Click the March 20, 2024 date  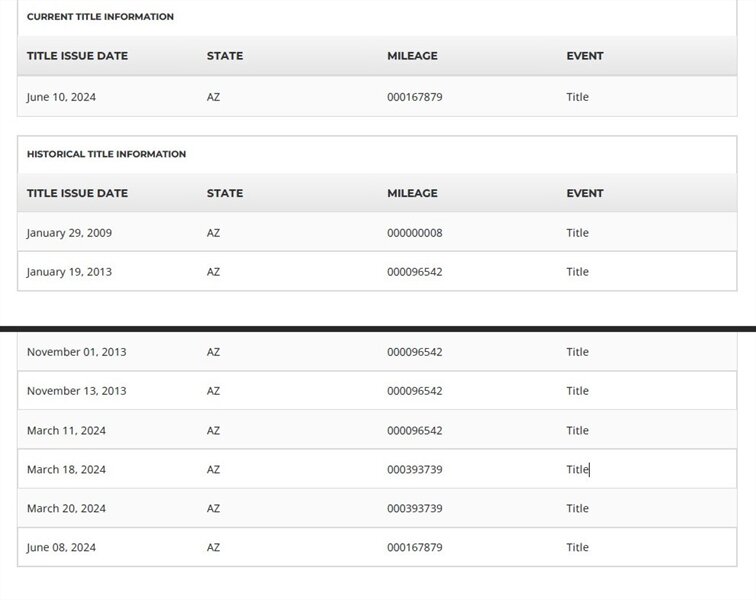(66, 509)
